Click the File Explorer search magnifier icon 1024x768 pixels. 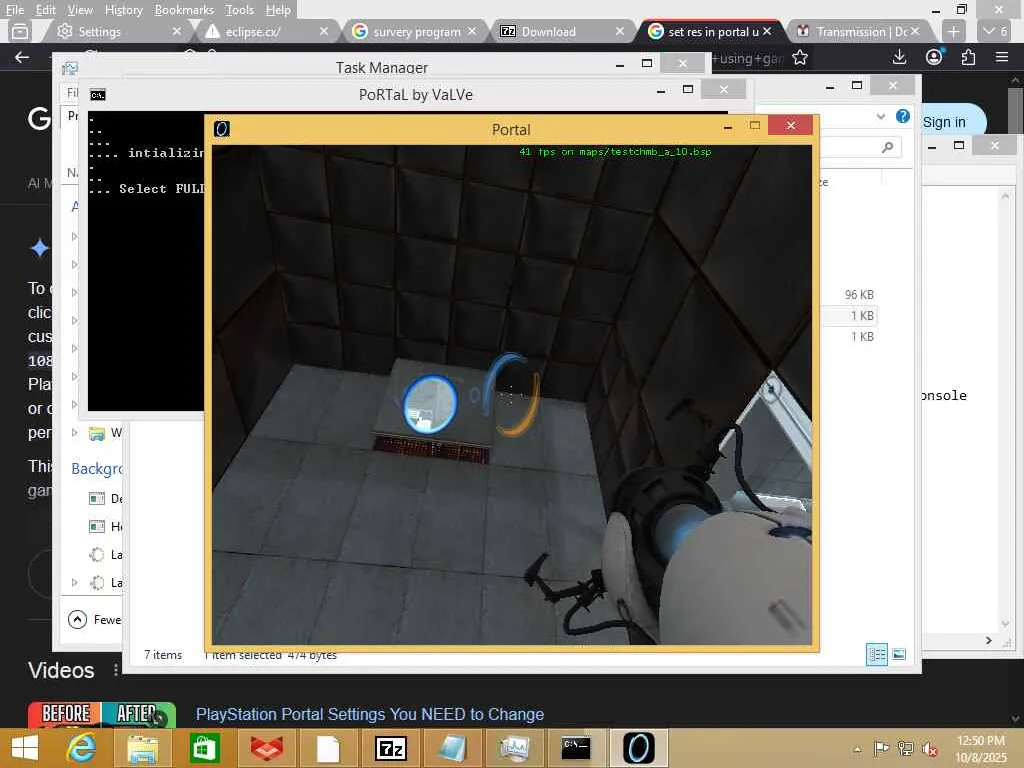(x=887, y=147)
